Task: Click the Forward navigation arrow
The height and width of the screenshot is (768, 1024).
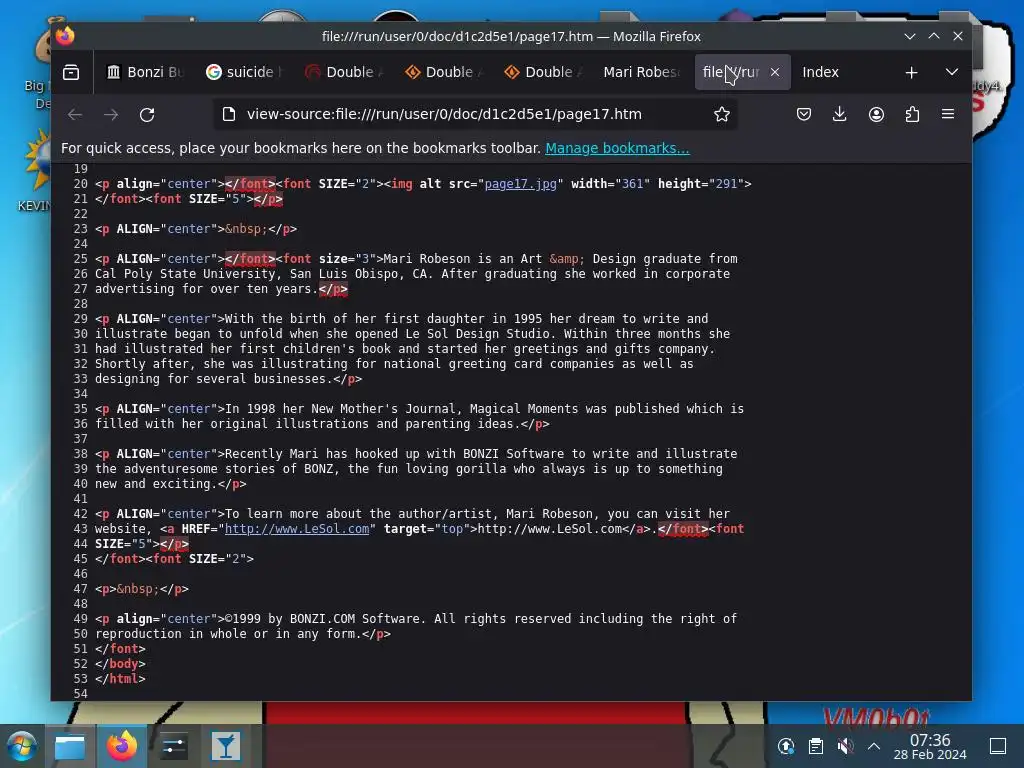Action: [x=111, y=115]
